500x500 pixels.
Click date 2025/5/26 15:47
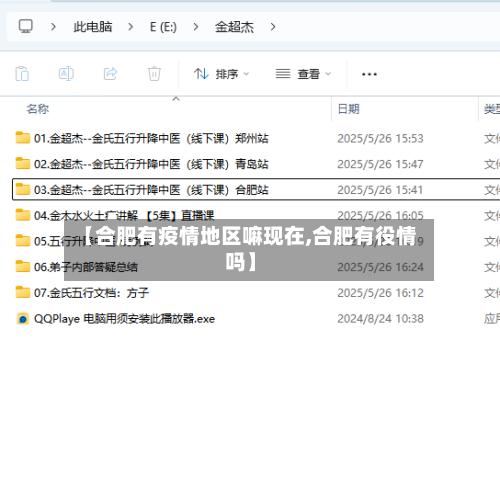point(380,164)
